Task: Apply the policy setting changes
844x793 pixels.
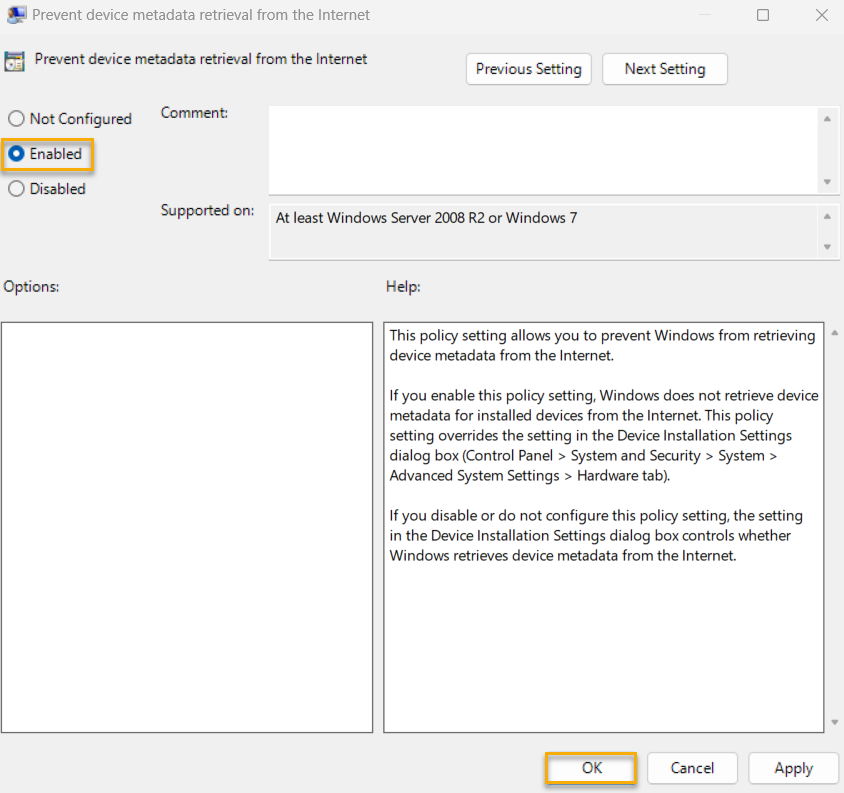Action: coord(793,768)
